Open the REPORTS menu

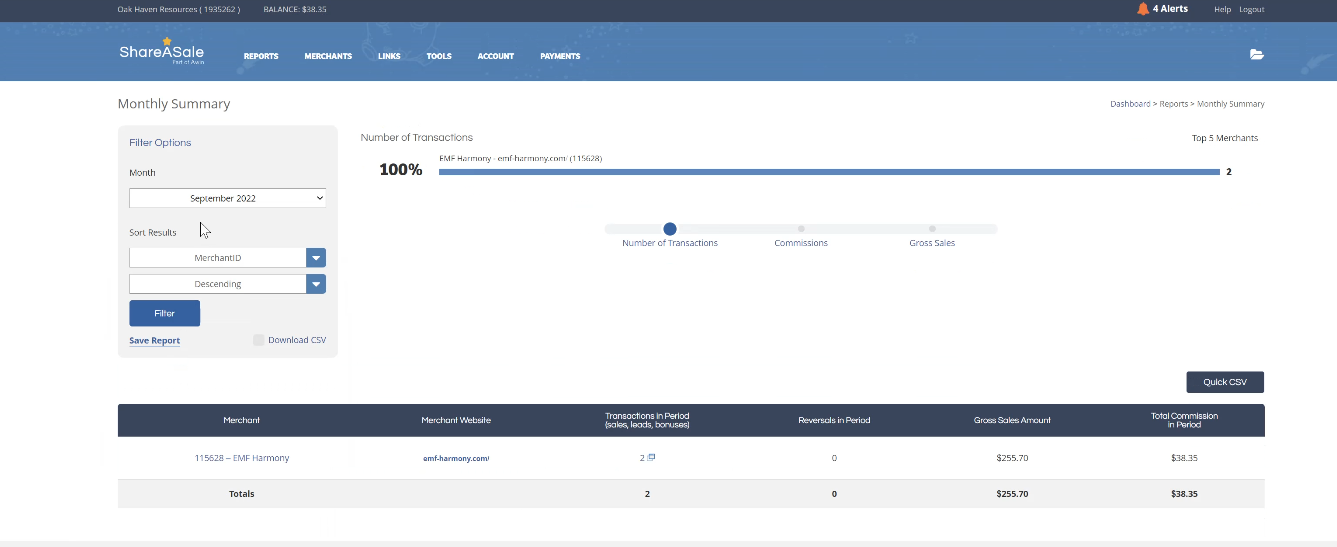click(261, 56)
